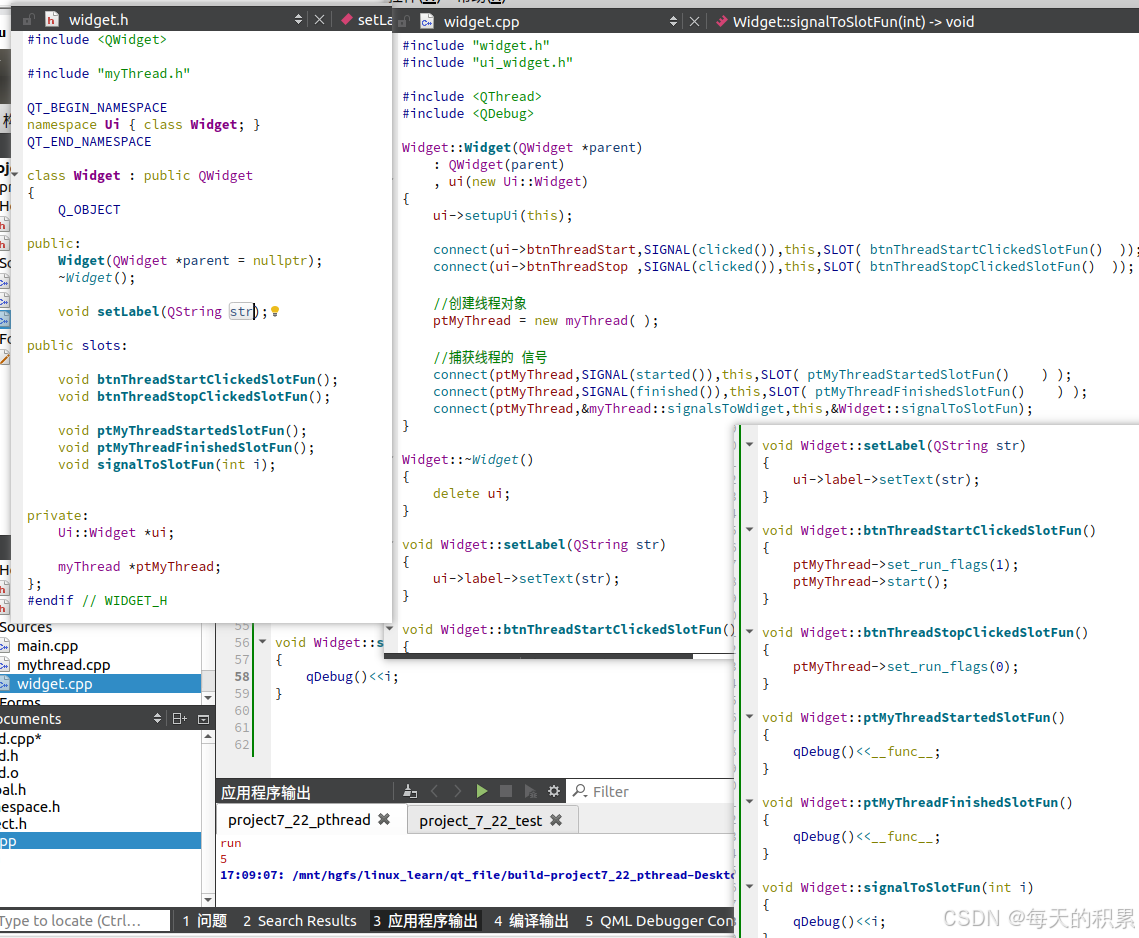Open the Search Results pane

tap(299, 921)
